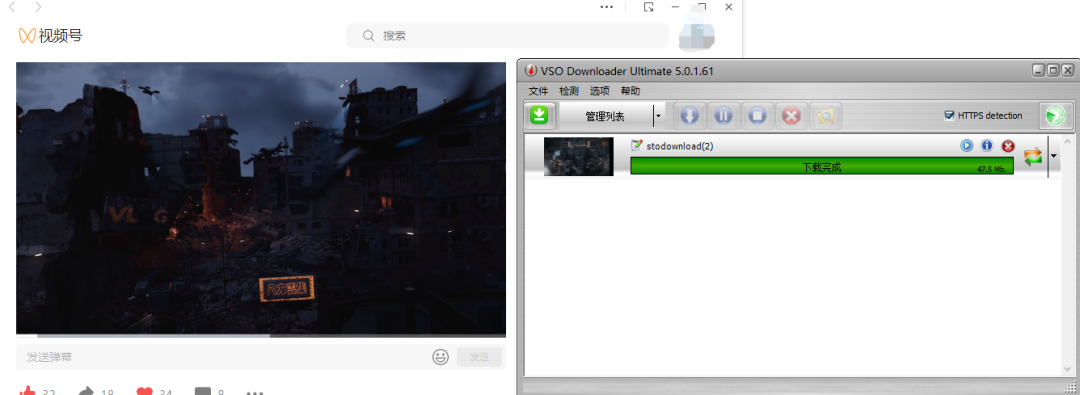Delete stodownload(2) with its red X icon
Image resolution: width=1080 pixels, height=395 pixels.
(1008, 145)
